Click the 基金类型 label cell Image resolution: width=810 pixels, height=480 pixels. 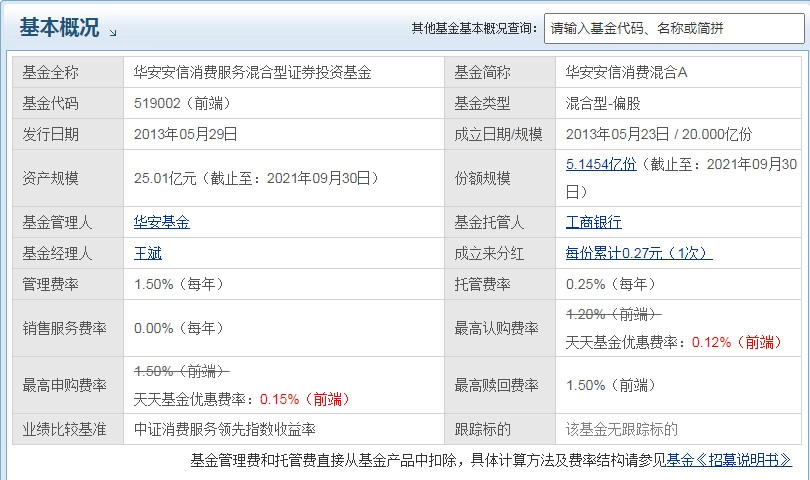[500, 103]
